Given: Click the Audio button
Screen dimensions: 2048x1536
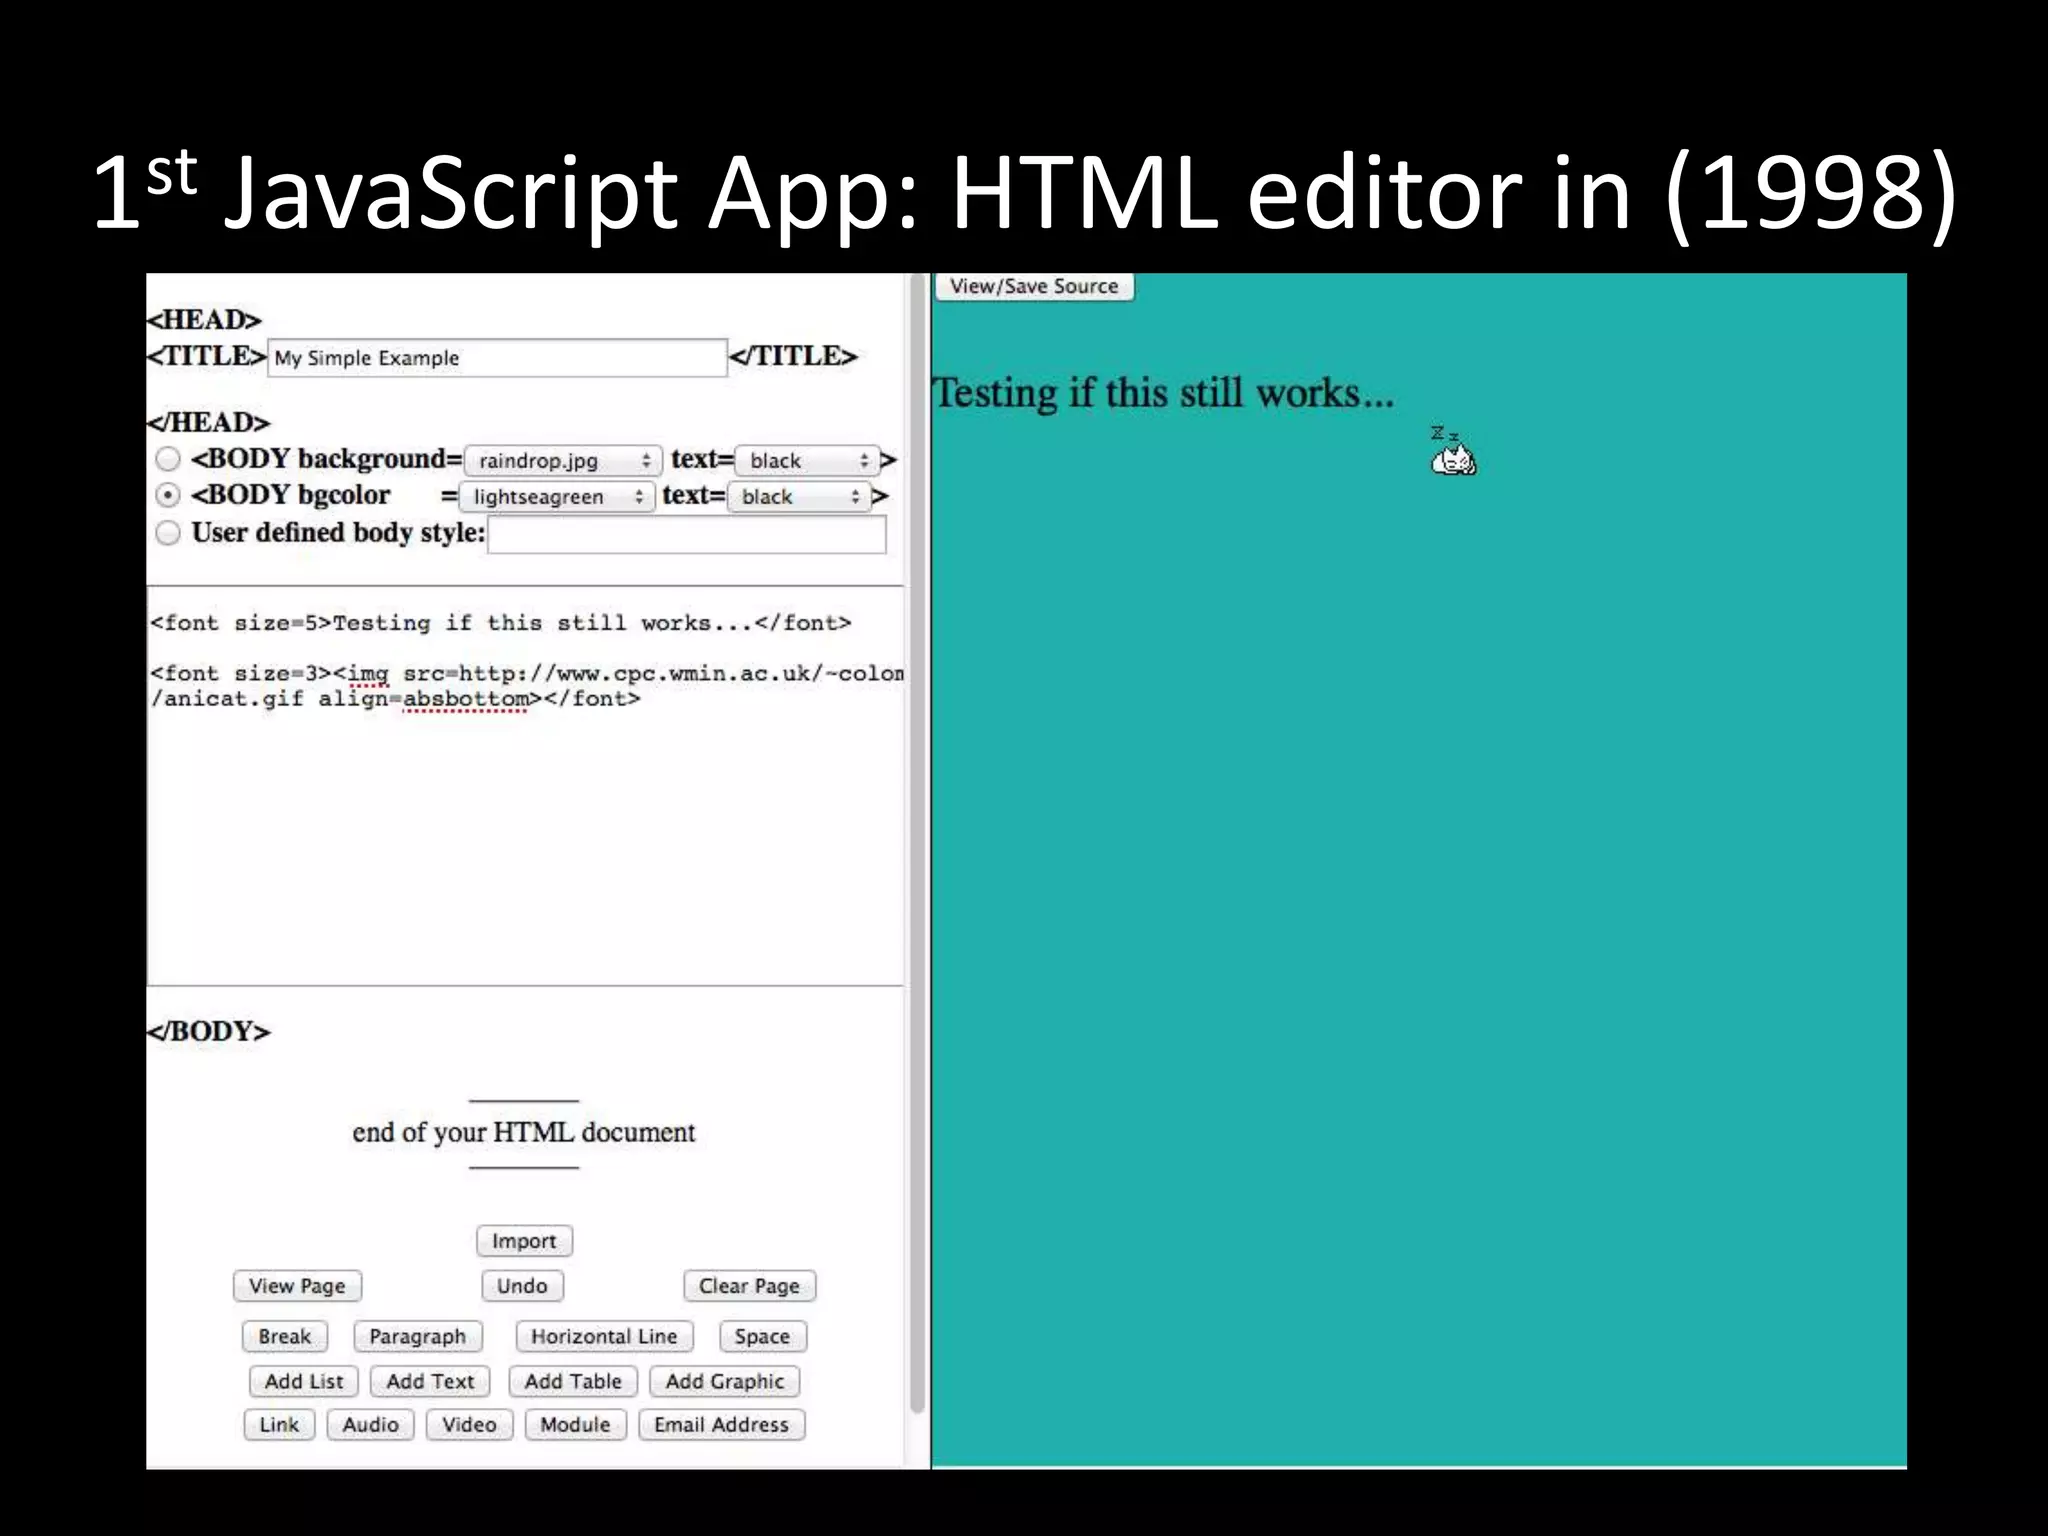Looking at the screenshot, I should (370, 1425).
